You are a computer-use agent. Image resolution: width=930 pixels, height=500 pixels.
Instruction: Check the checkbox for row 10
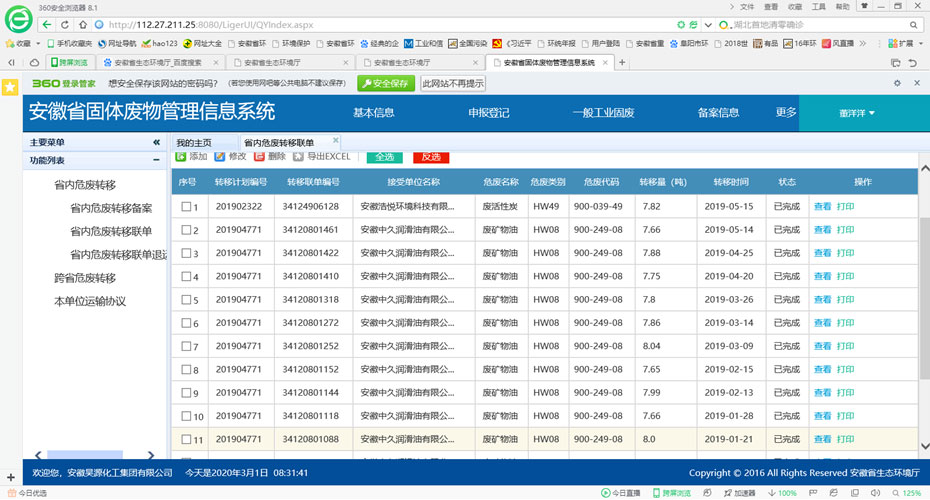tap(186, 416)
